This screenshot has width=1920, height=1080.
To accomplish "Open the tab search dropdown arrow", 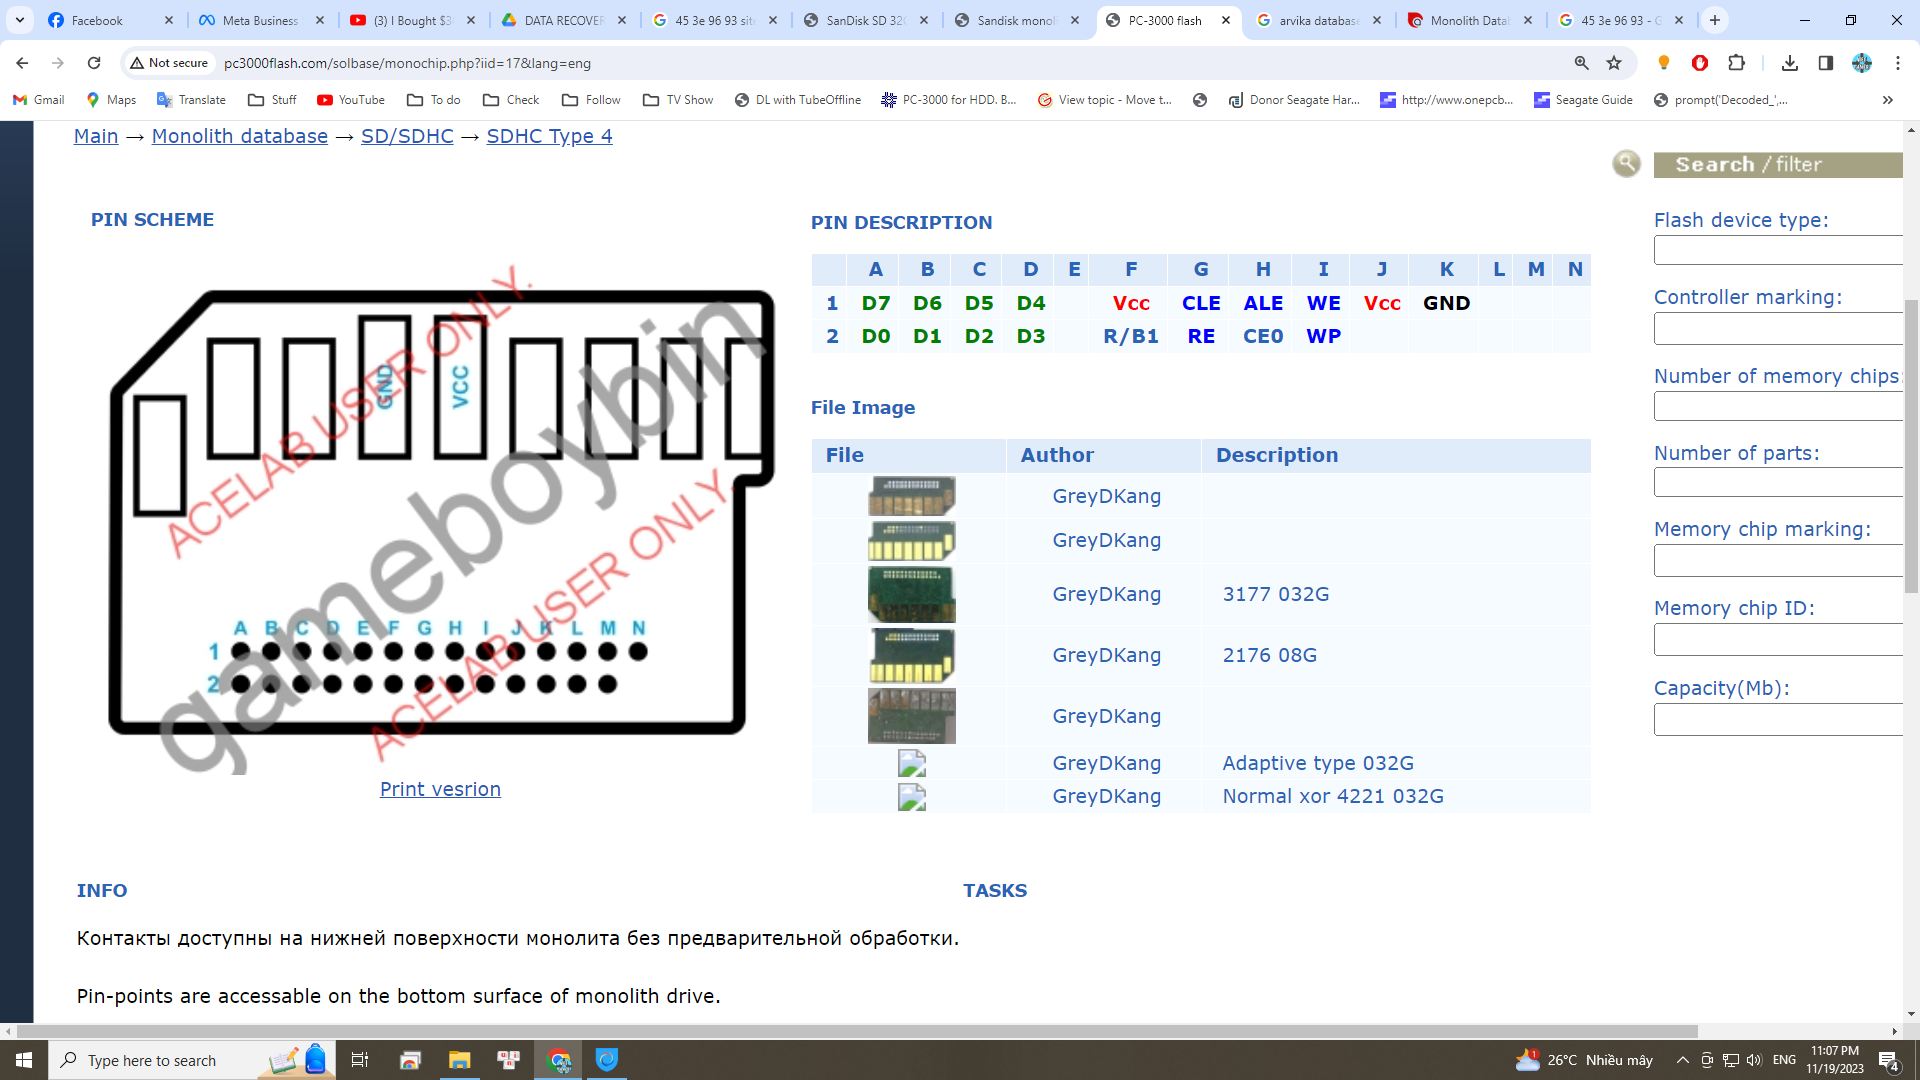I will click(x=20, y=20).
